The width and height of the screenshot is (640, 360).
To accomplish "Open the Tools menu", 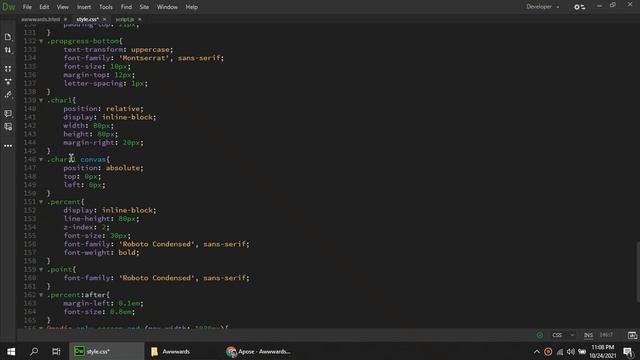I will pyautogui.click(x=105, y=7).
